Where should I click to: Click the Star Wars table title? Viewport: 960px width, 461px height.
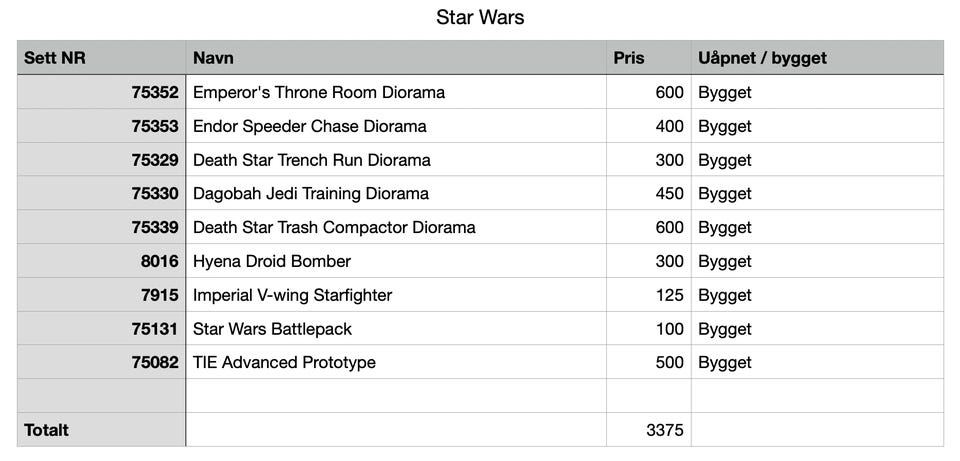480,18
